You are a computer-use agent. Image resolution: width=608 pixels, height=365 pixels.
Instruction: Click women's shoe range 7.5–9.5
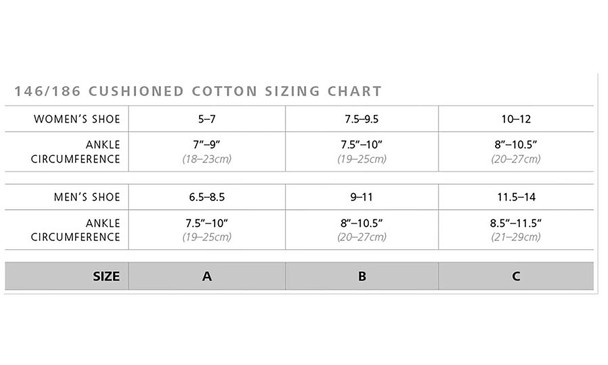coord(361,119)
